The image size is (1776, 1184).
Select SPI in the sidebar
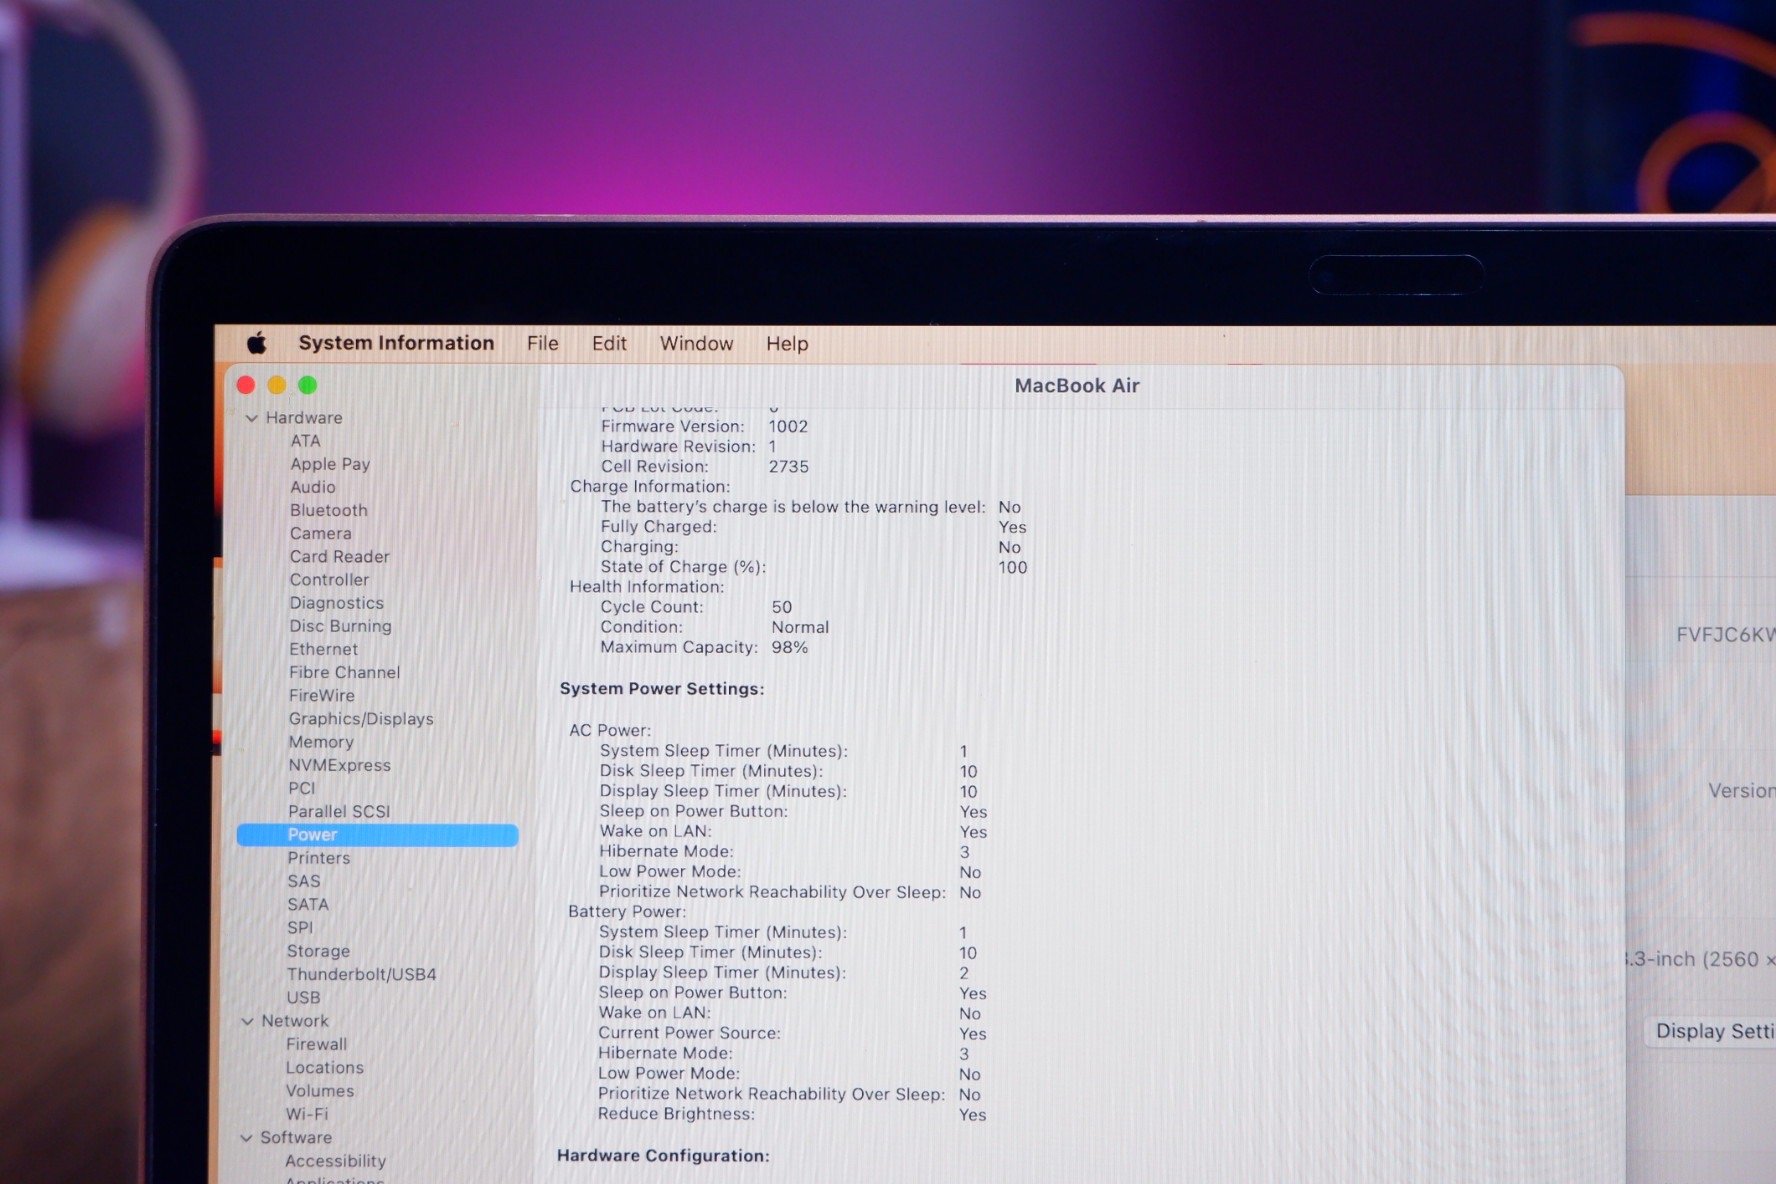(300, 927)
